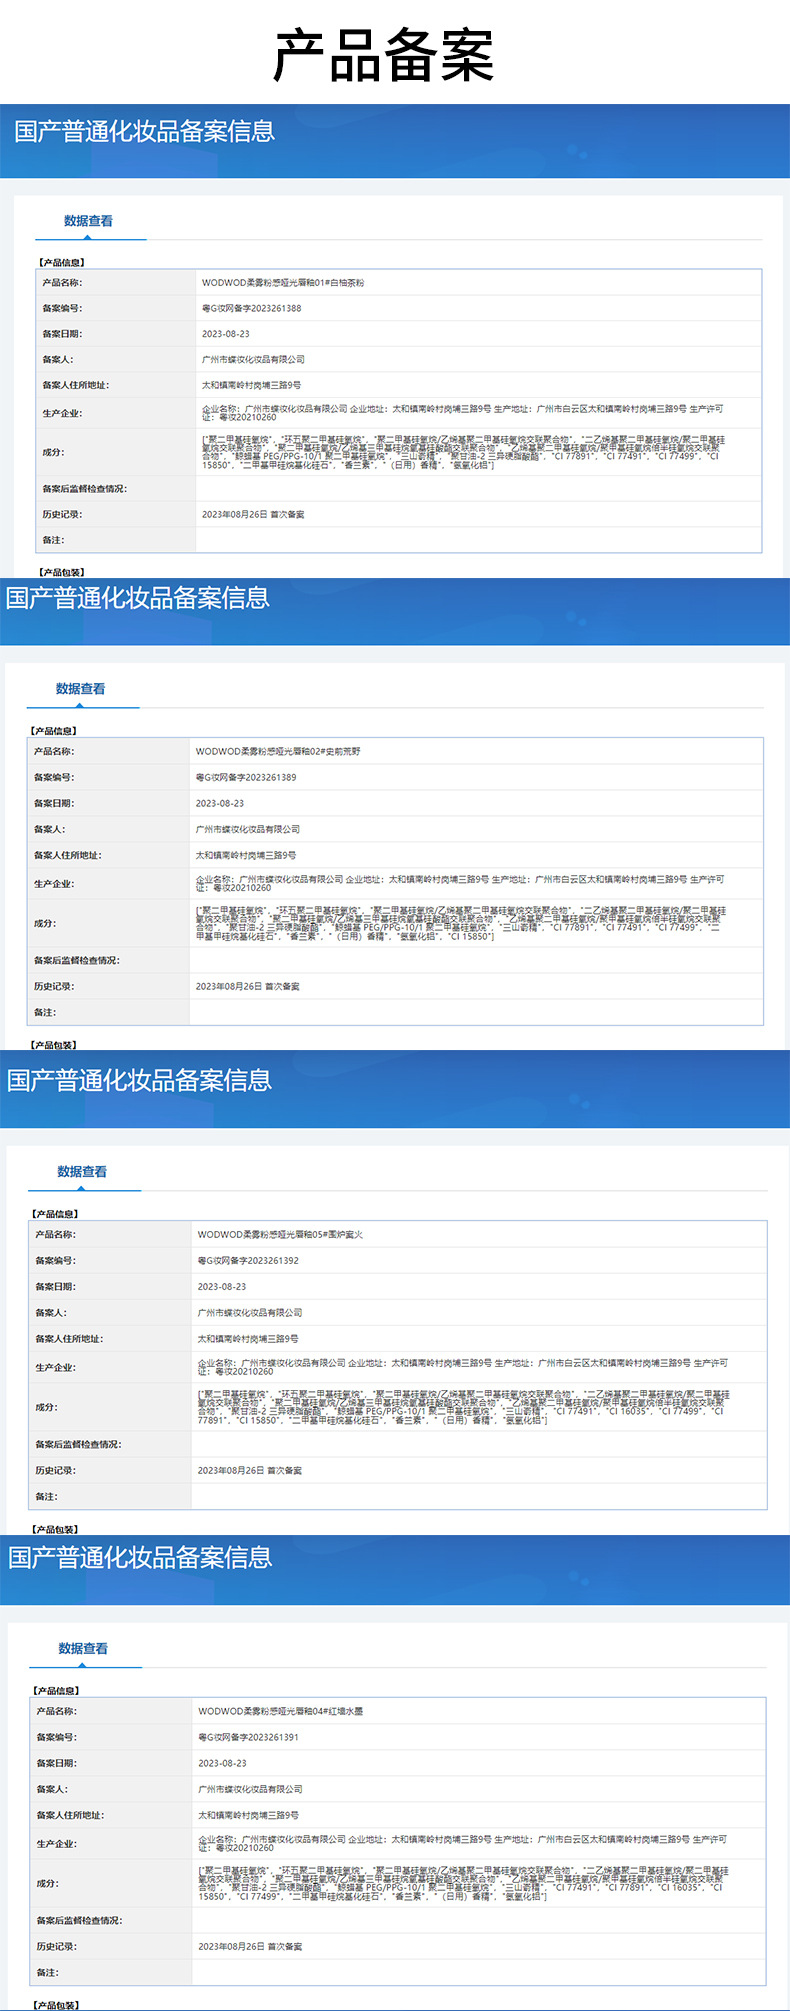The image size is (790, 2011).
Task: Select product name ending in 04#红墙水墨
Action: (x=281, y=1711)
